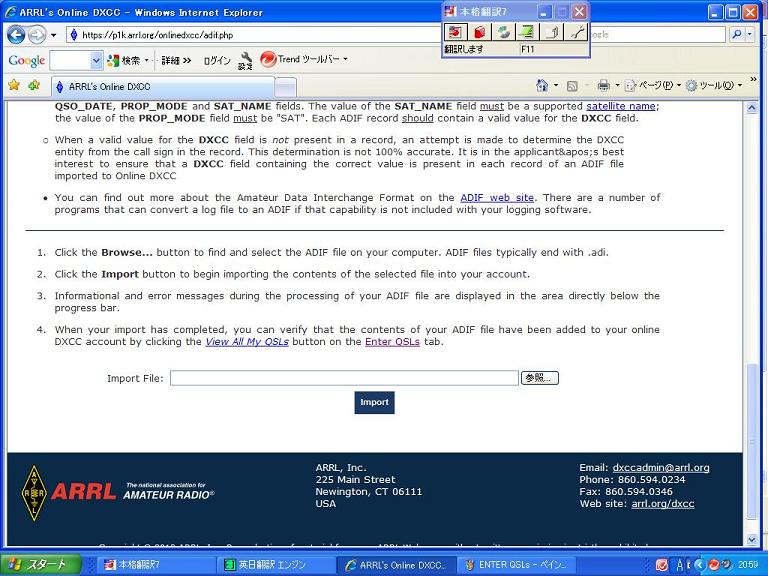Click the browser forward arrow

37,35
